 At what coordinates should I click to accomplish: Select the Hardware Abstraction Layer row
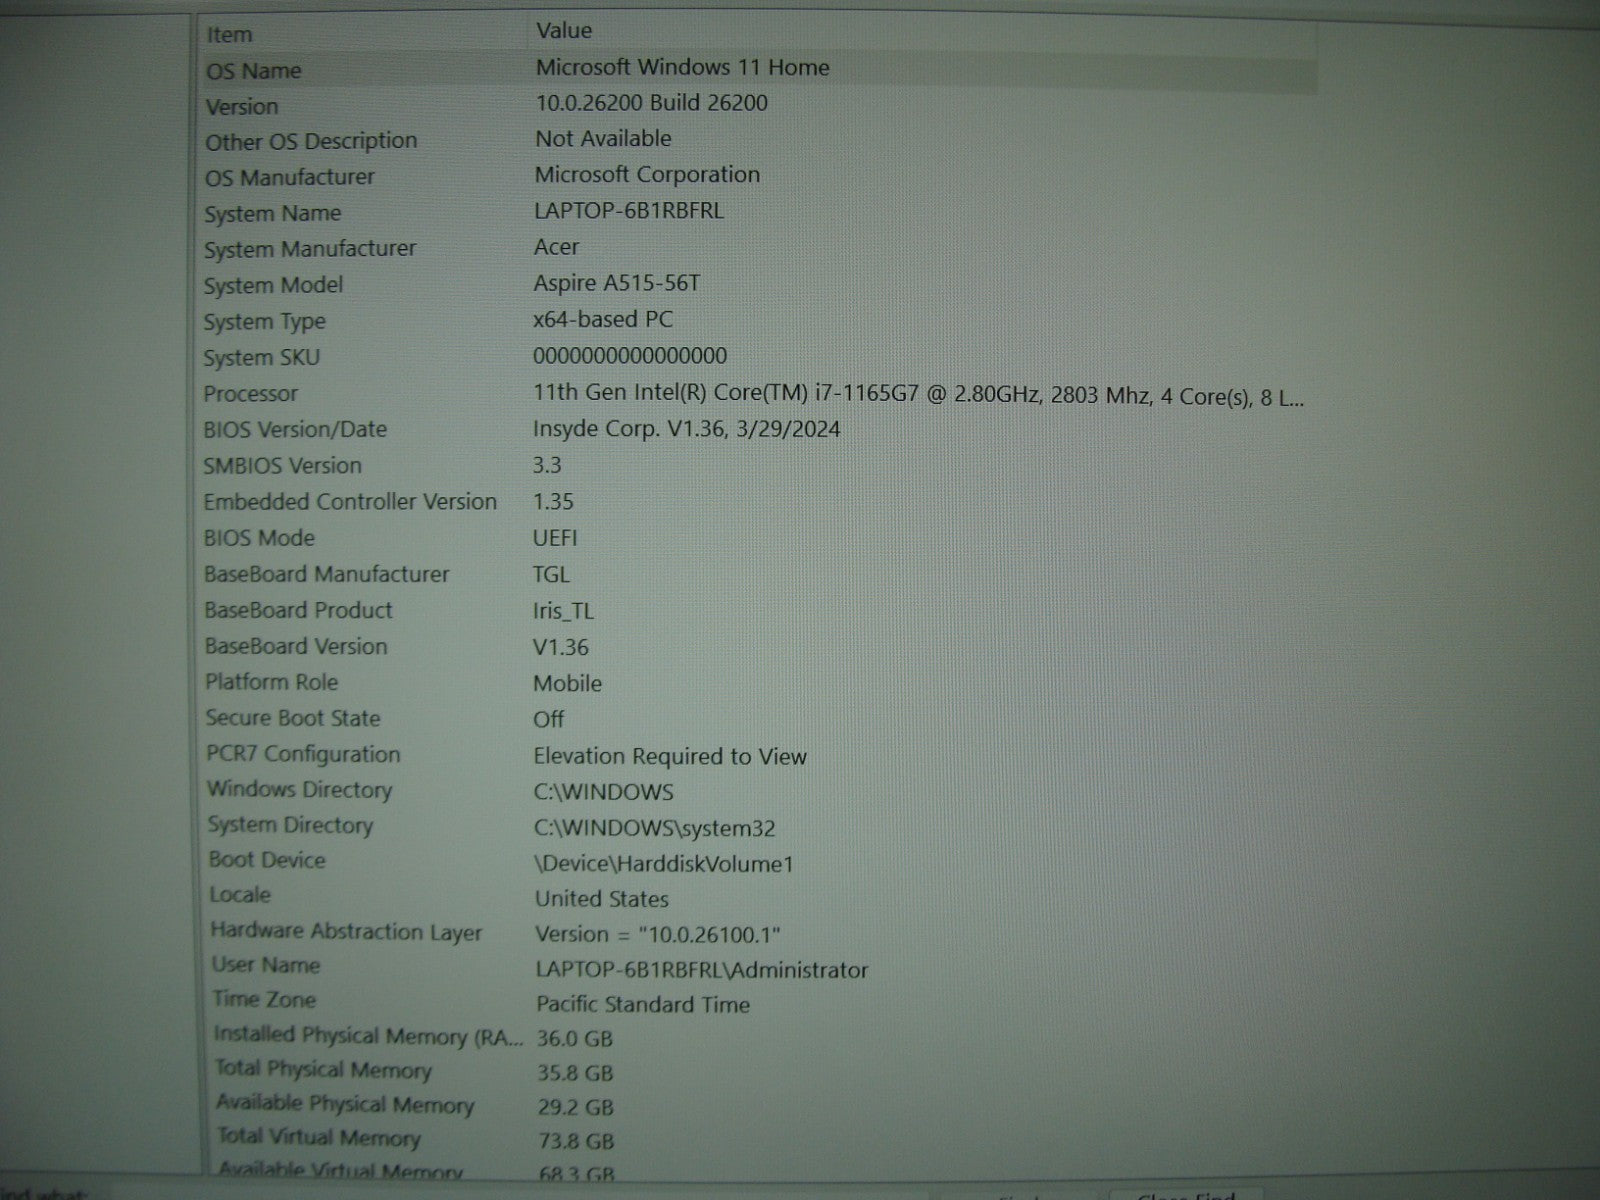(346, 931)
